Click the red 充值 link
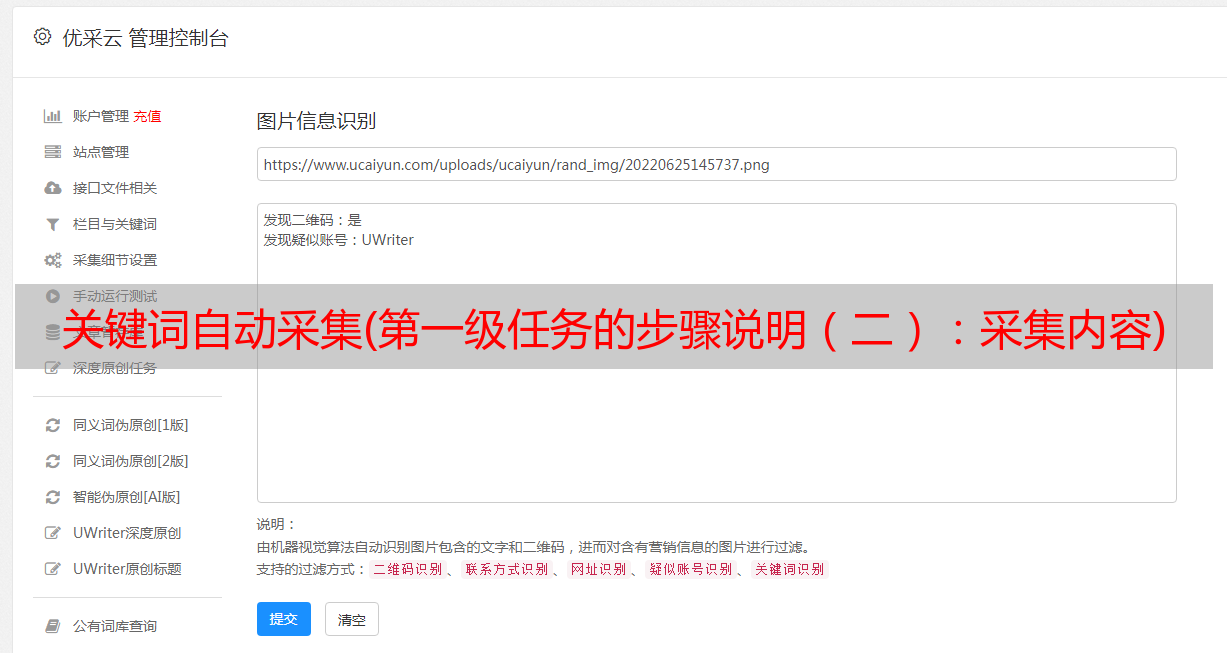This screenshot has height=653, width=1227. [147, 116]
